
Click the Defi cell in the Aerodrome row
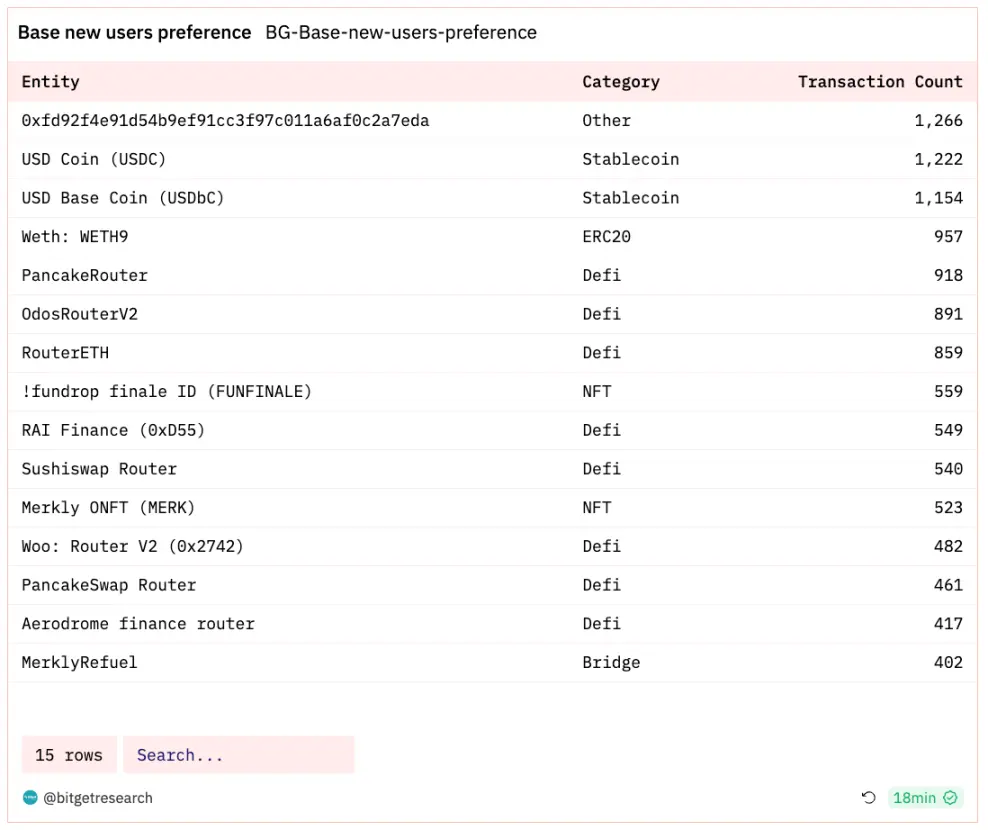[x=602, y=623]
